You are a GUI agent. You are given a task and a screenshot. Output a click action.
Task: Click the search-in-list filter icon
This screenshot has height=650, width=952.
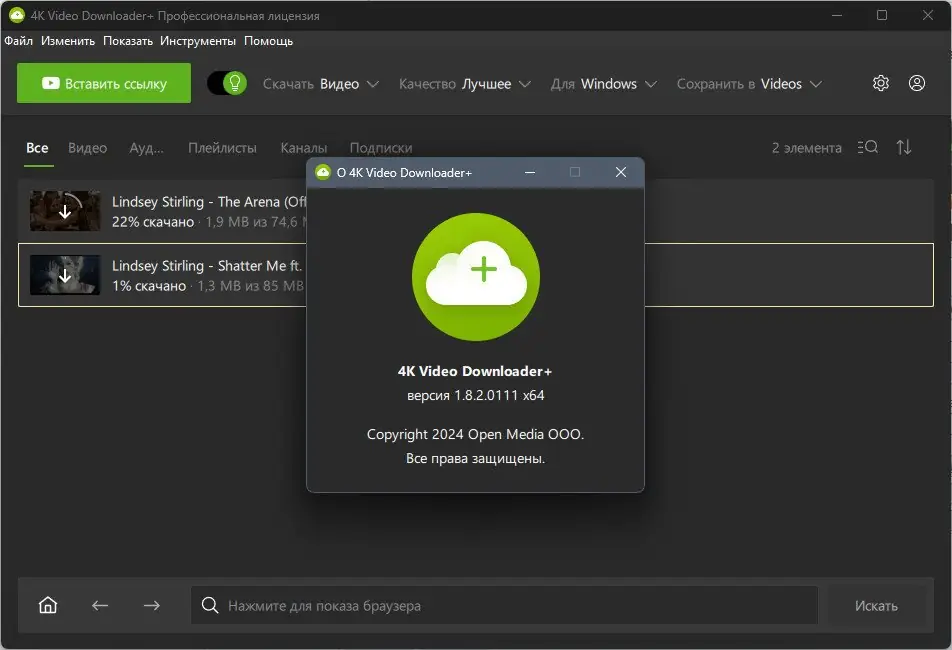(x=868, y=147)
